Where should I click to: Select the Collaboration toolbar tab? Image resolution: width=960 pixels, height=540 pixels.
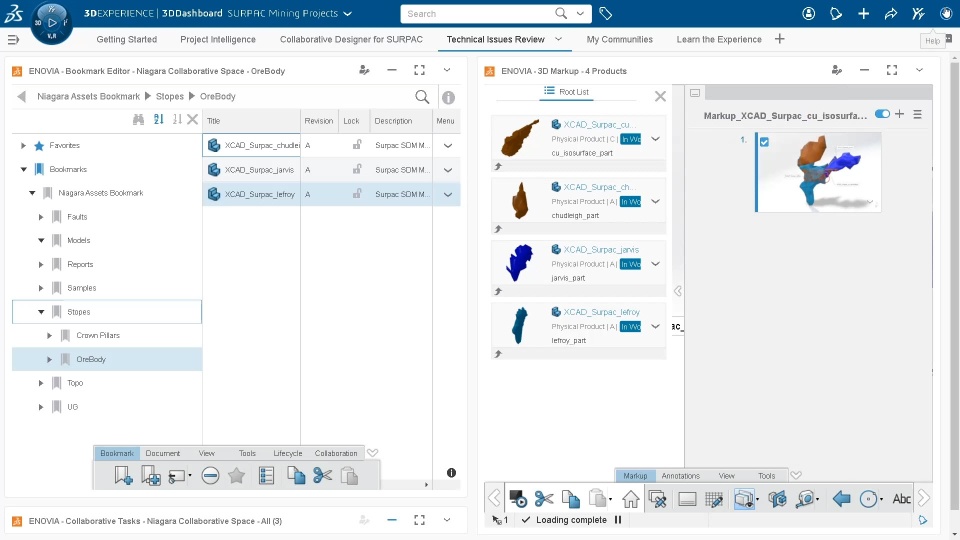[x=336, y=454]
